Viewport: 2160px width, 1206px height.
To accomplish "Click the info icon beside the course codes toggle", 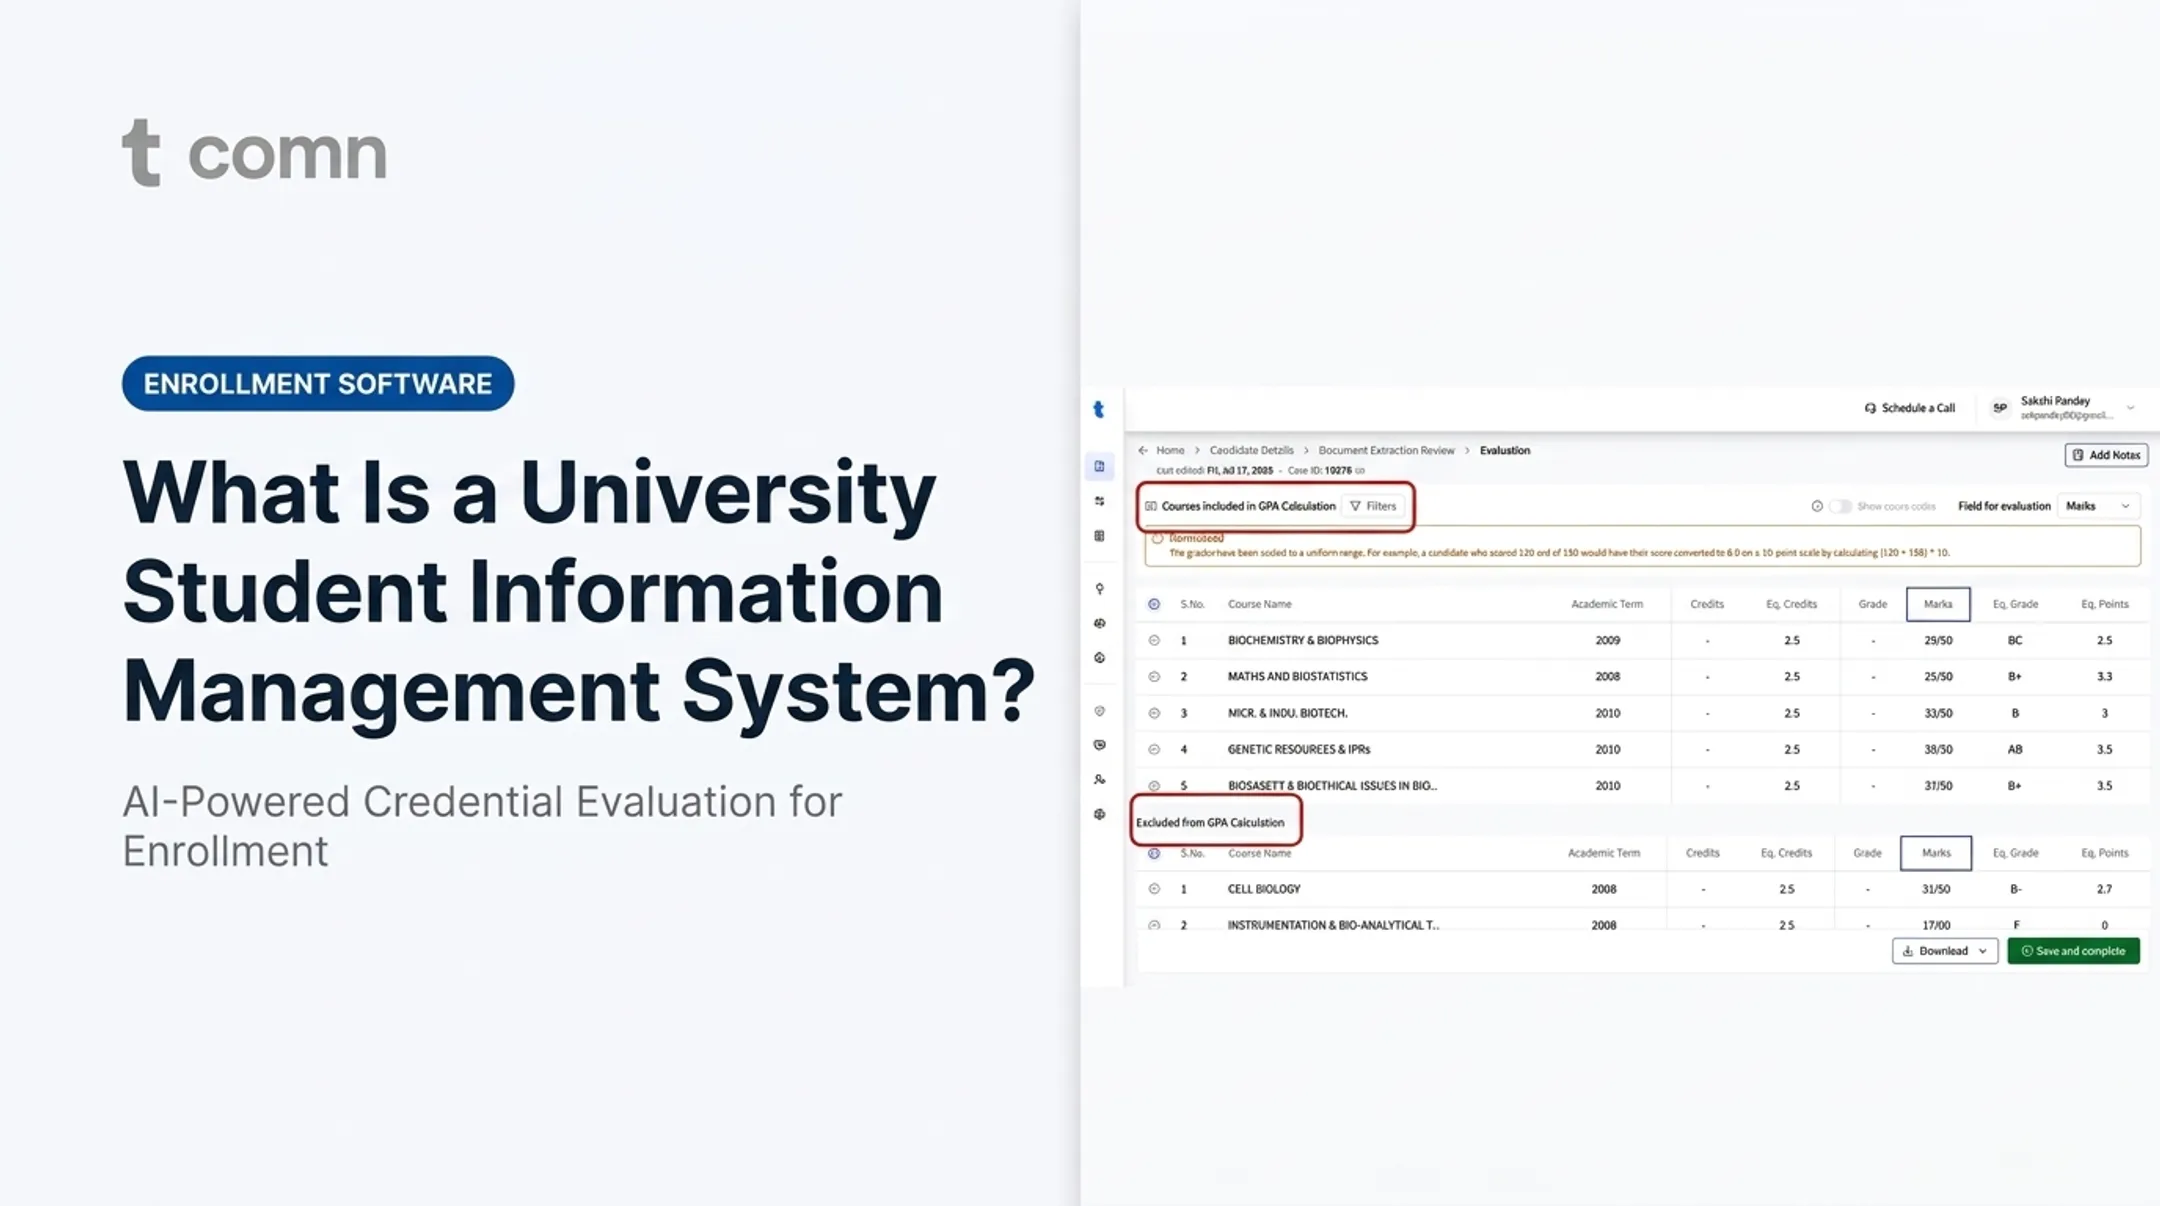I will click(1816, 506).
